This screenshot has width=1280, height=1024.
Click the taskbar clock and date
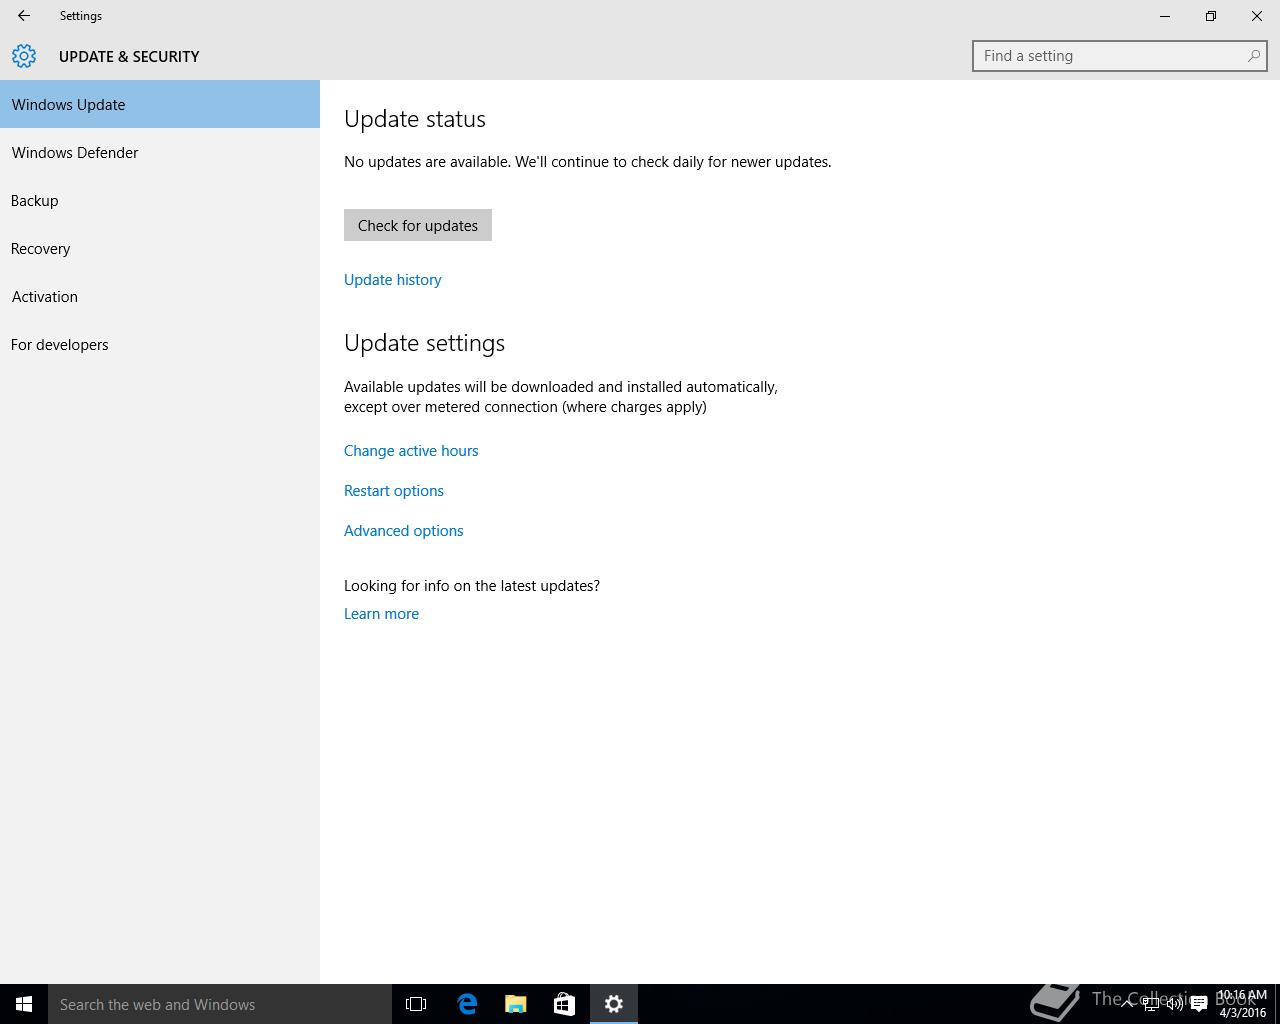tap(1242, 1004)
